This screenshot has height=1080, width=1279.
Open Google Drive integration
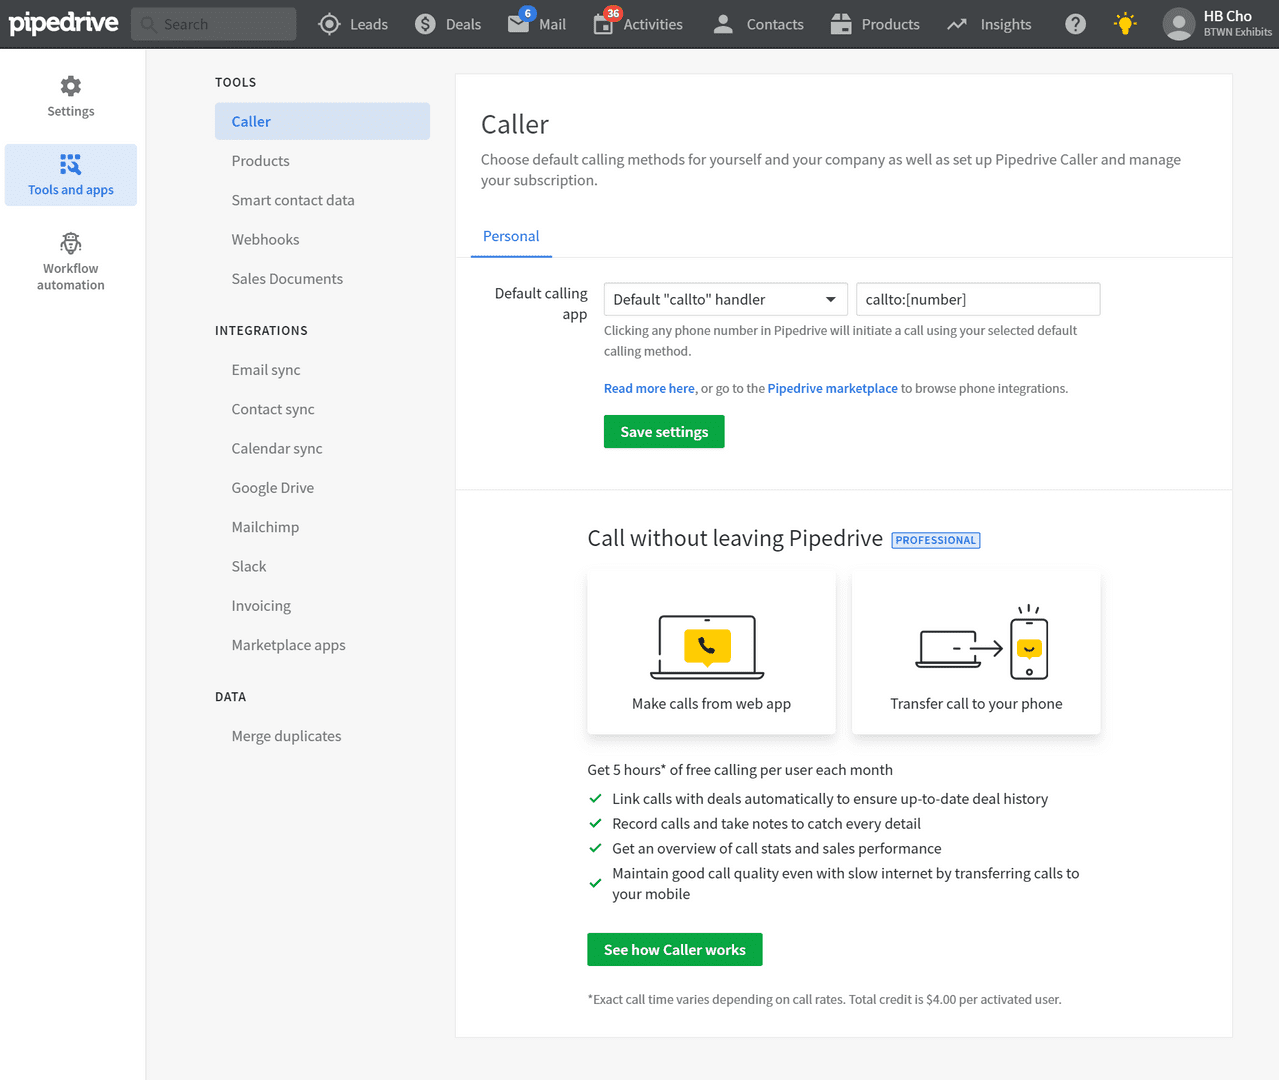coord(273,488)
